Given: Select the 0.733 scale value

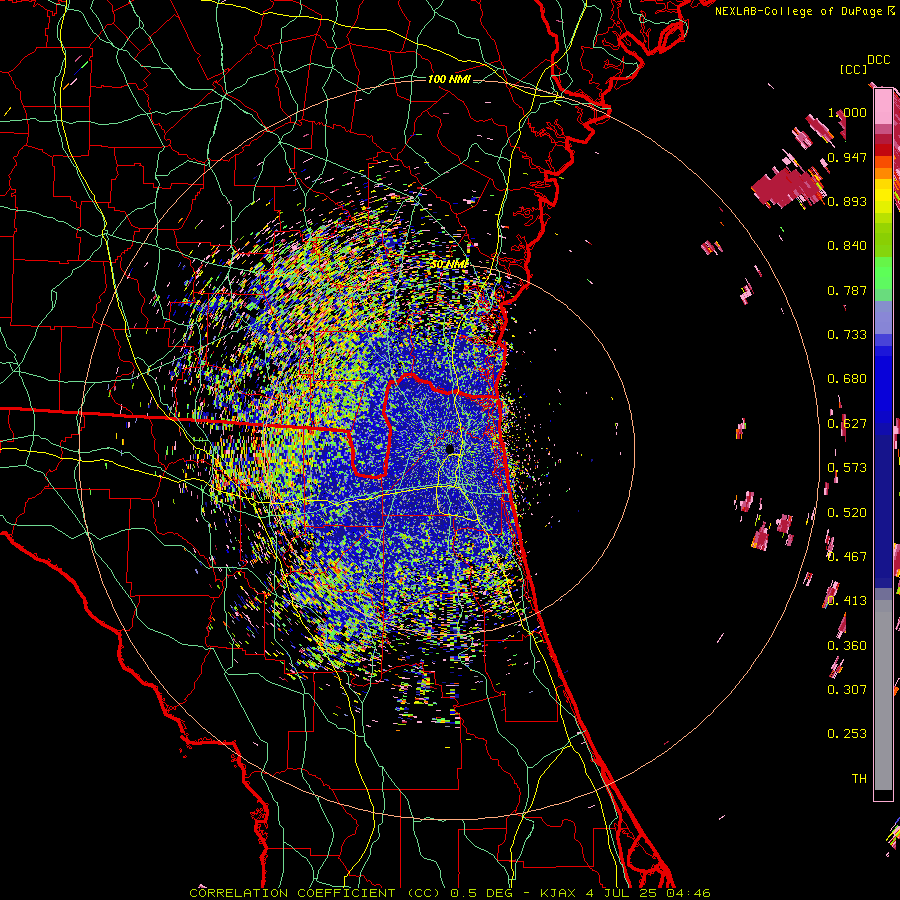Looking at the screenshot, I should tap(847, 335).
